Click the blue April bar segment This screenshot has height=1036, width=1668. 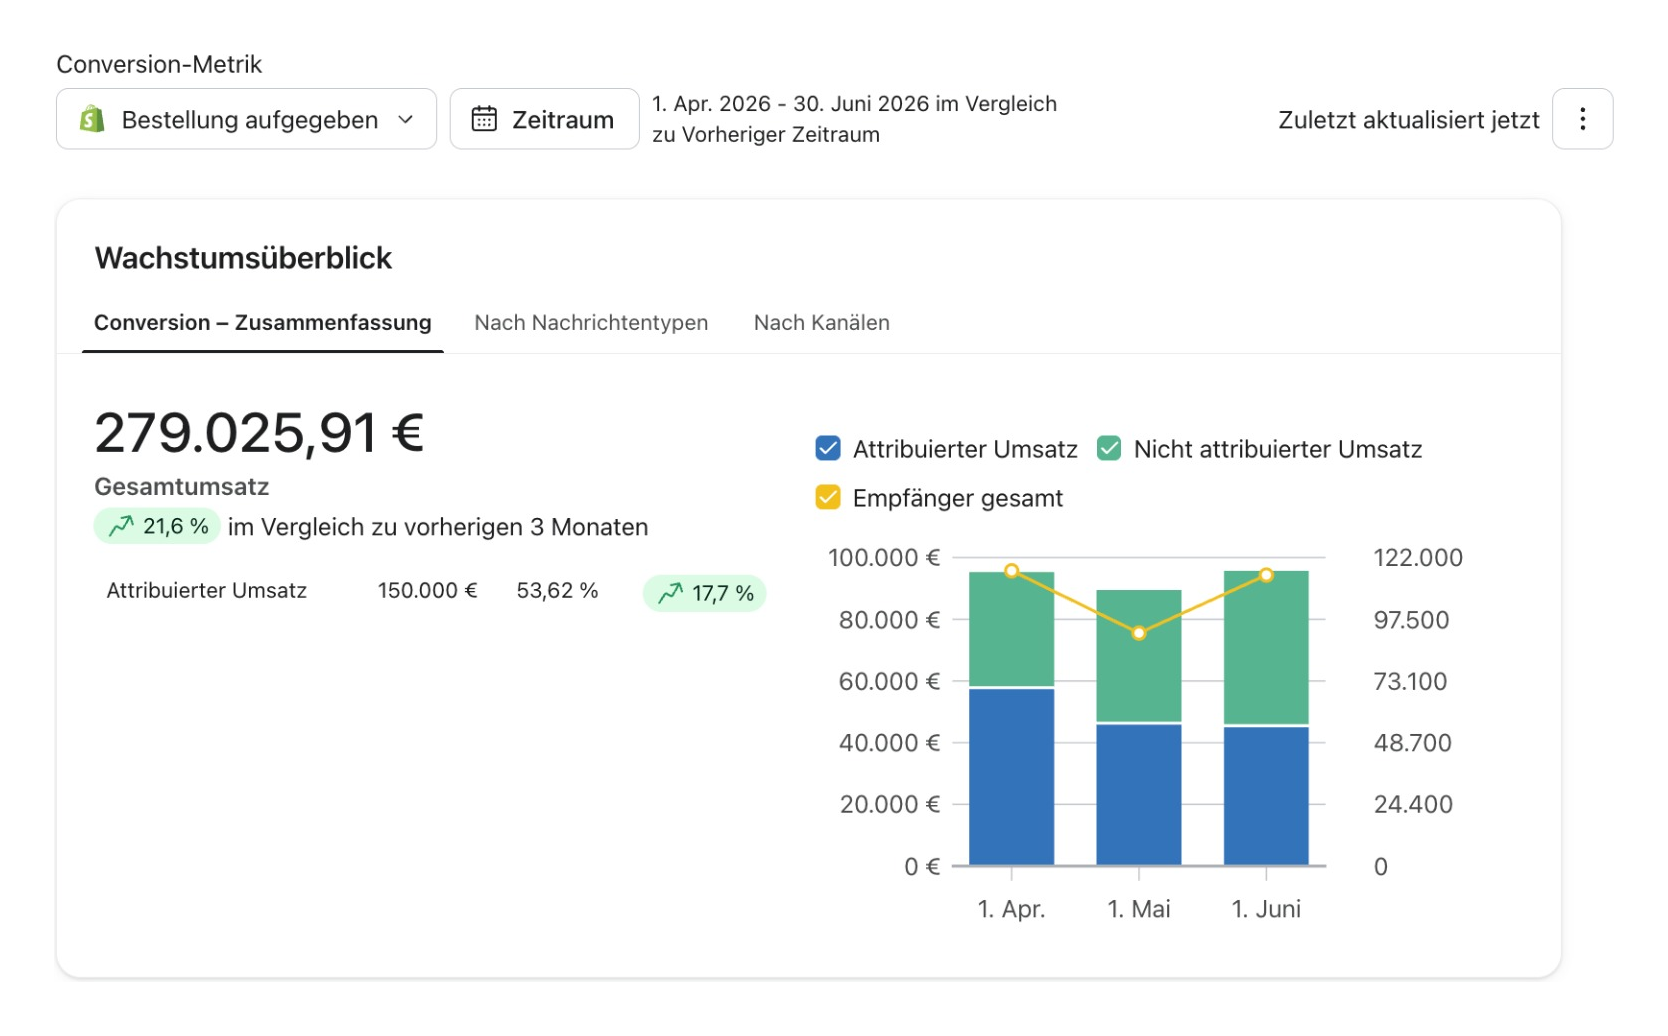[x=1011, y=777]
